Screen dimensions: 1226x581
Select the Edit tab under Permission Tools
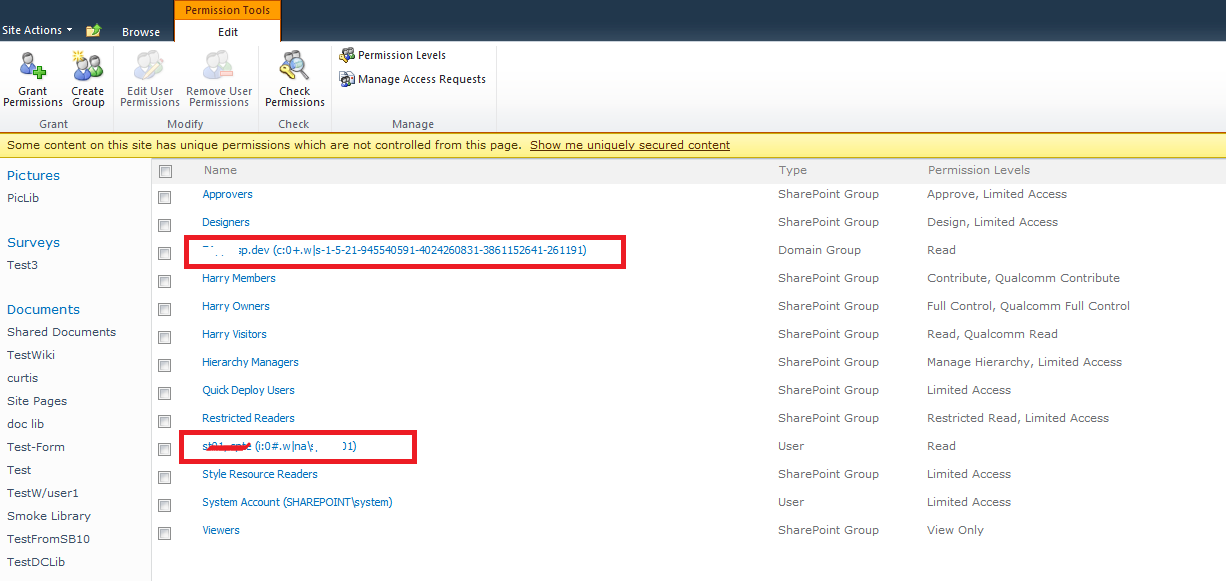[x=227, y=31]
